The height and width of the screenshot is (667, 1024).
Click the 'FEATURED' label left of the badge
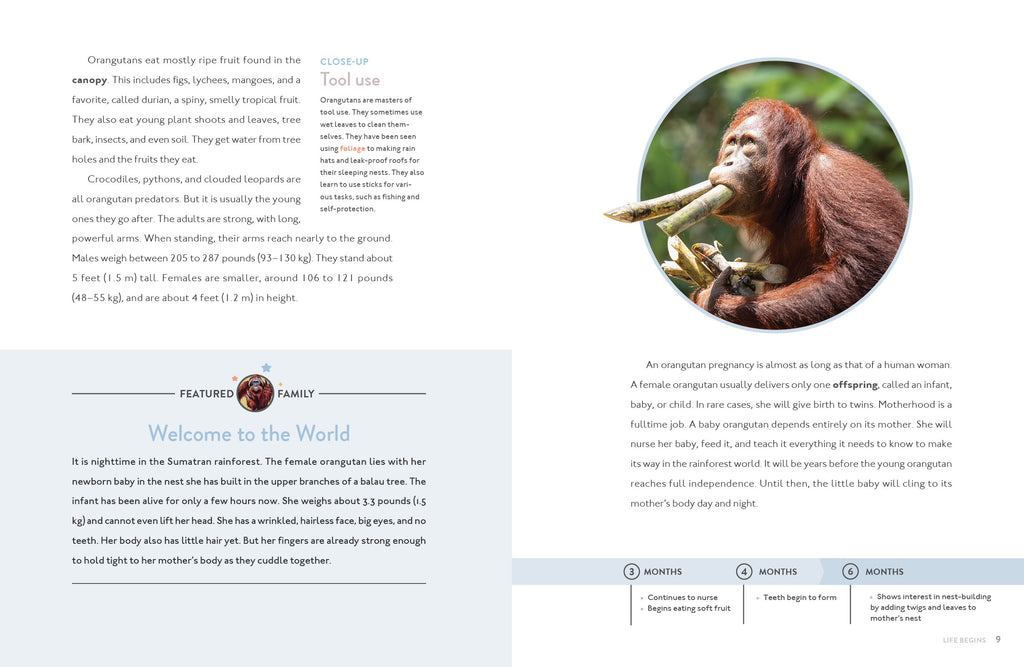206,394
